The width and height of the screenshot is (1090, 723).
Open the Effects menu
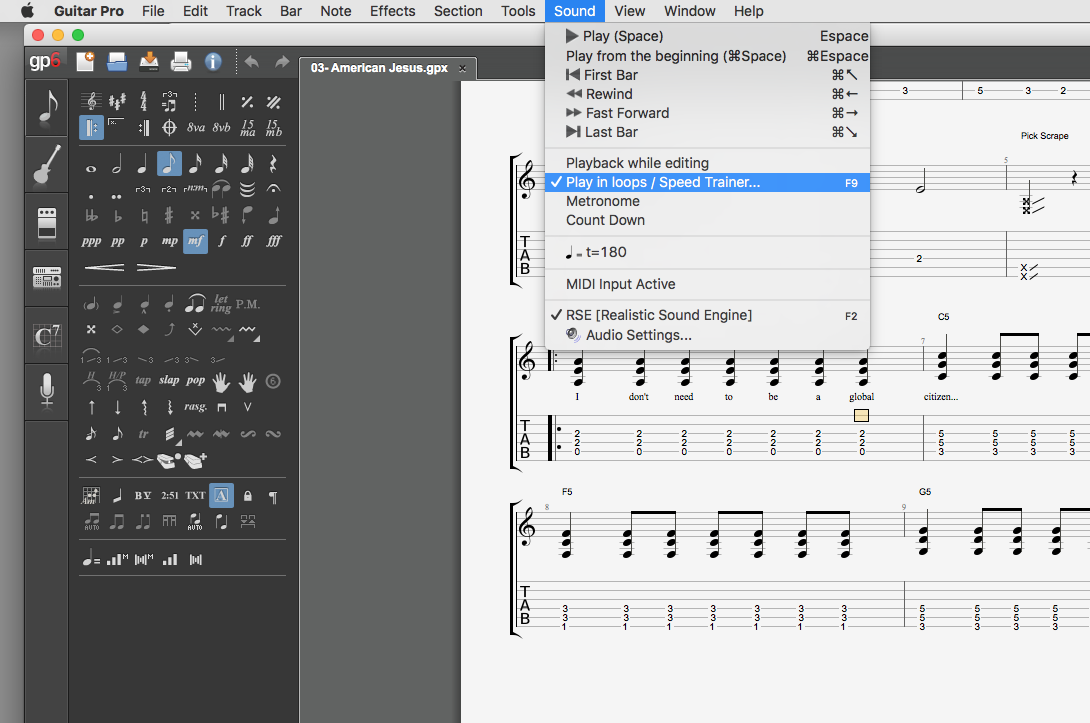coord(392,11)
